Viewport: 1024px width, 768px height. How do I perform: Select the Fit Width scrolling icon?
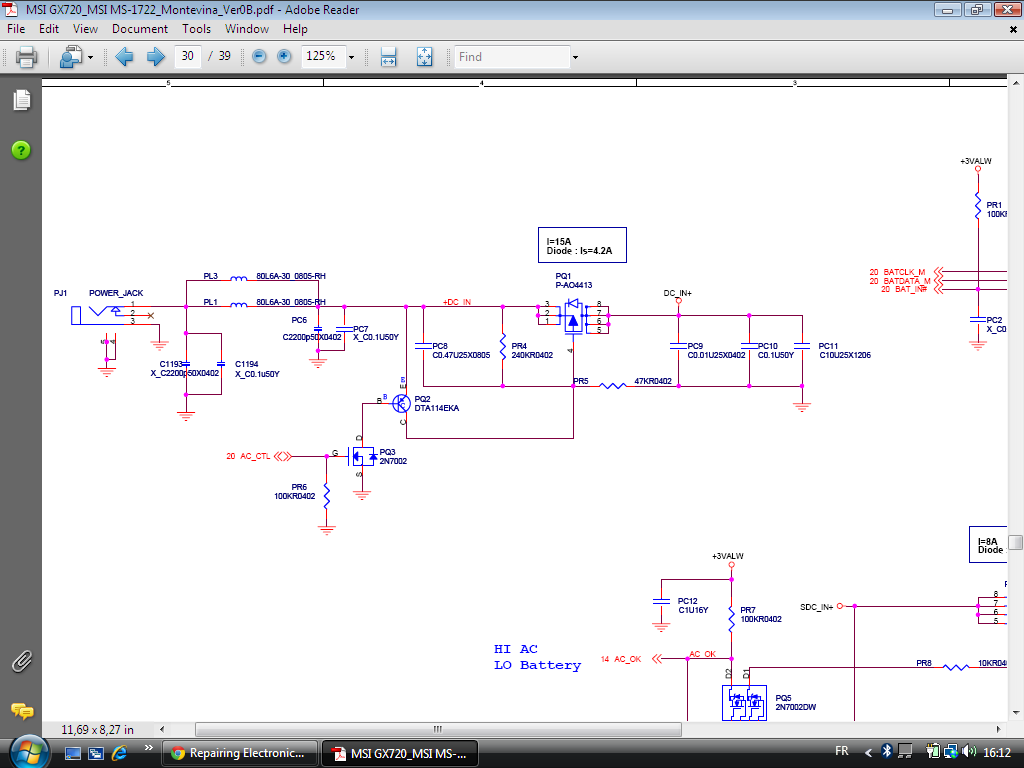pos(389,57)
